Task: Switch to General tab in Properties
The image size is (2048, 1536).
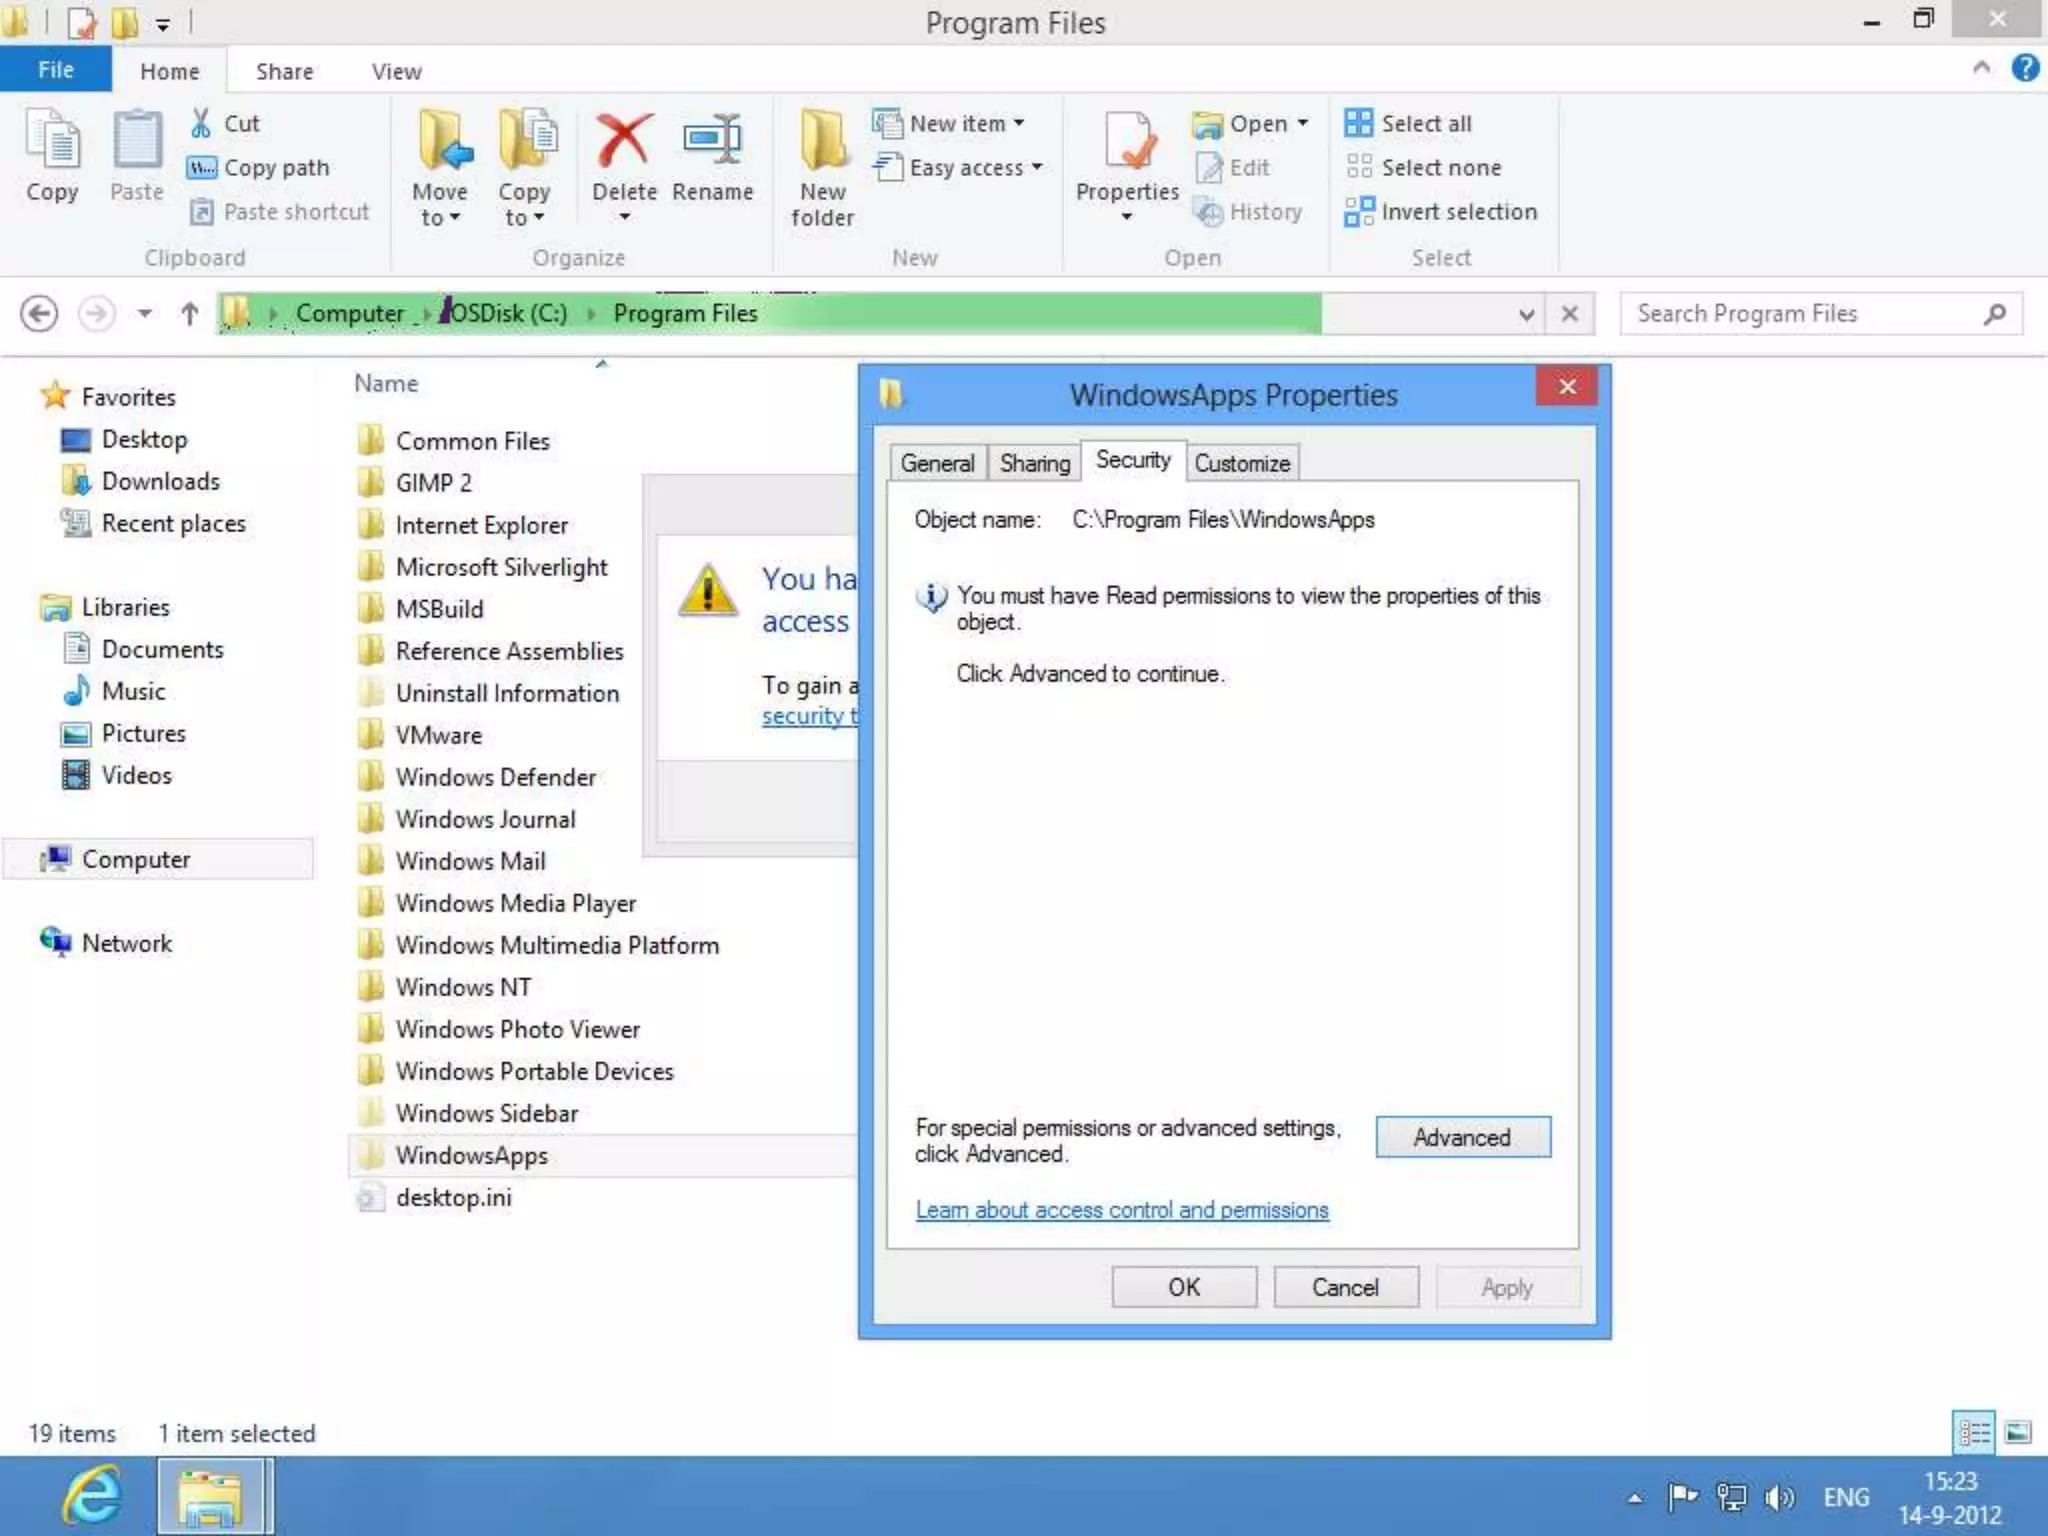Action: tap(937, 463)
